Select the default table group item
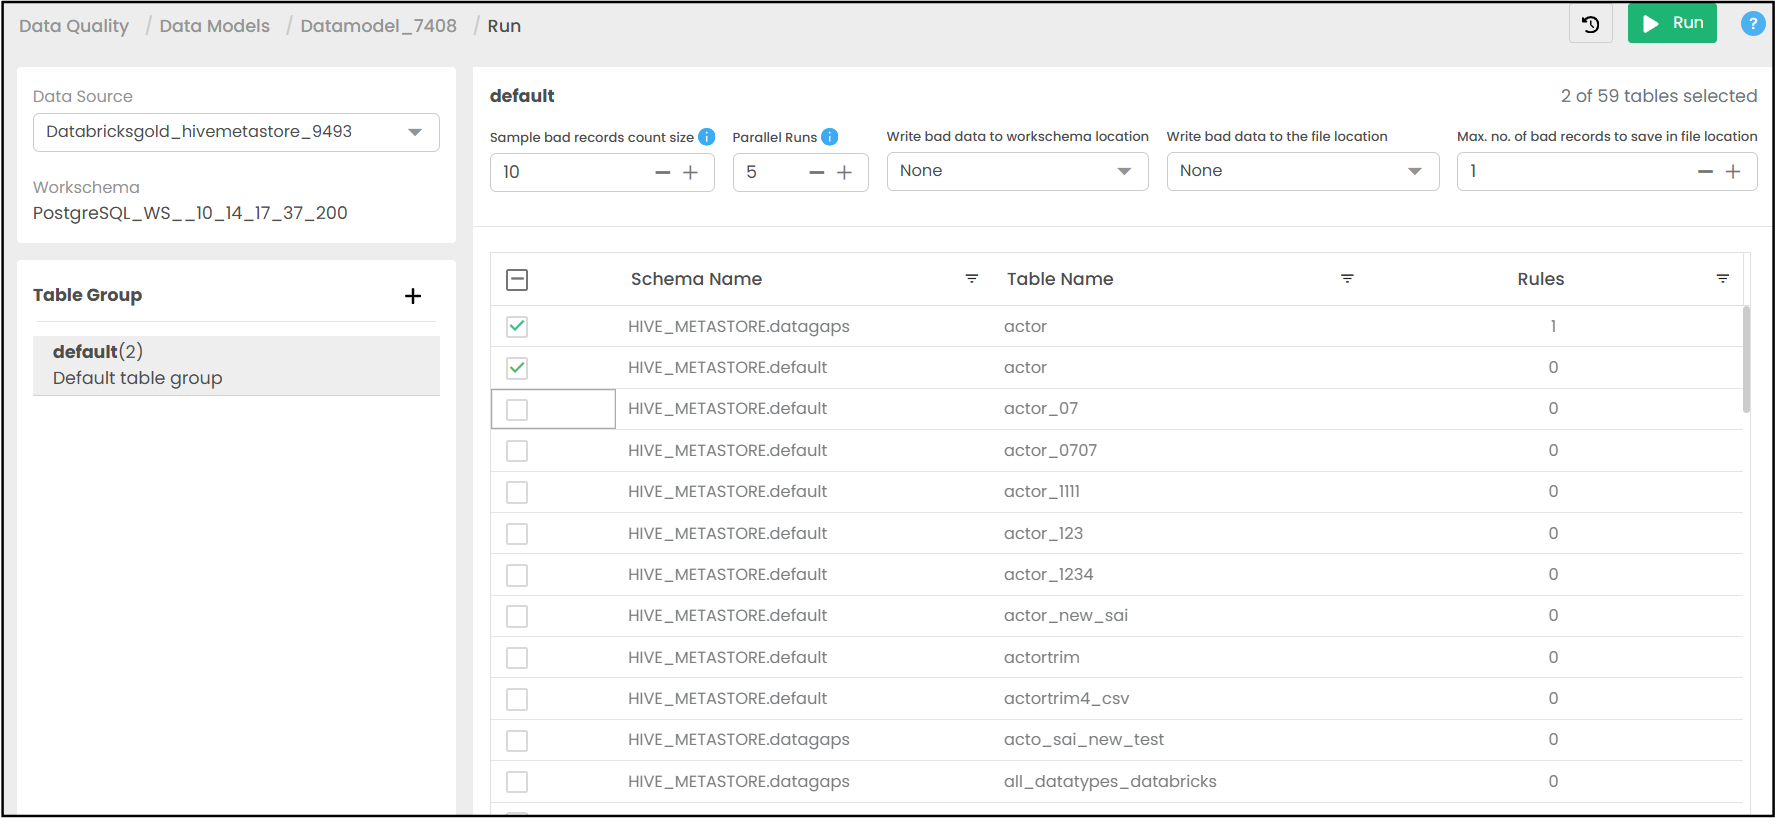This screenshot has height=818, width=1775. click(236, 365)
